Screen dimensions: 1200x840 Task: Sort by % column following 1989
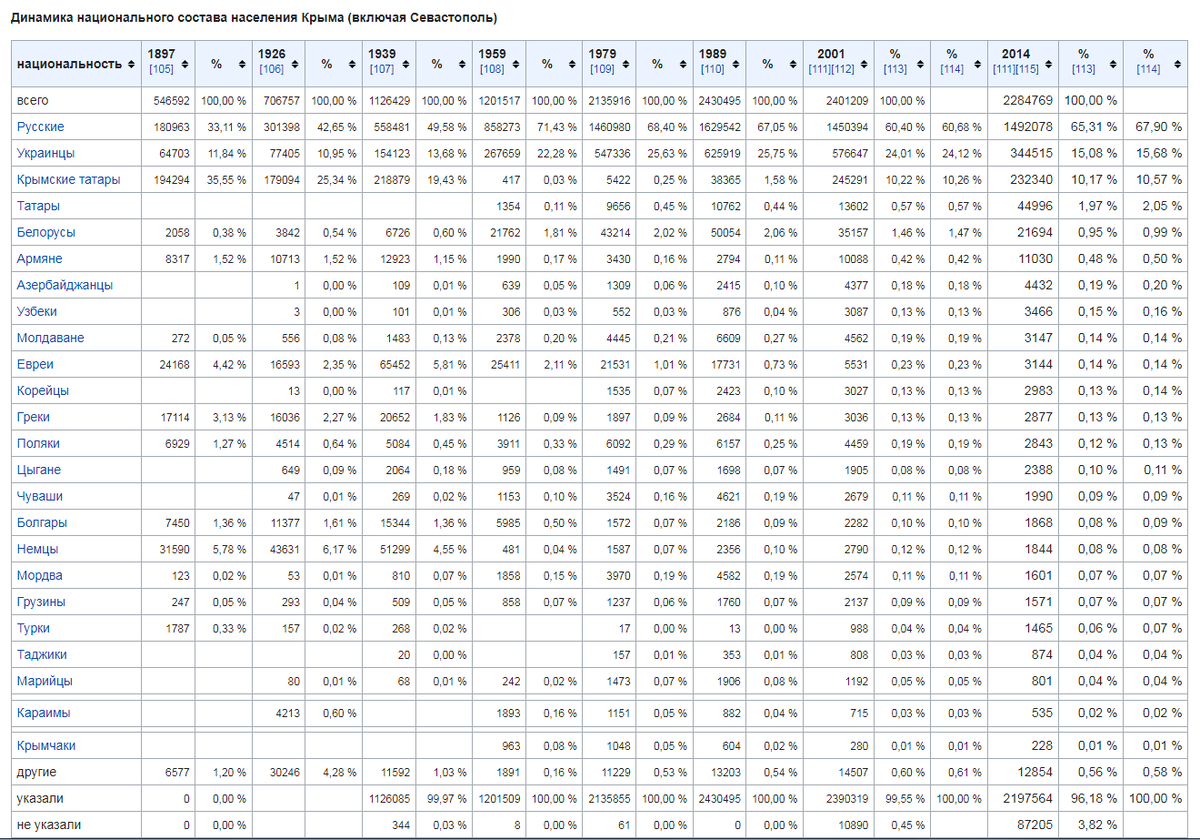pos(793,63)
